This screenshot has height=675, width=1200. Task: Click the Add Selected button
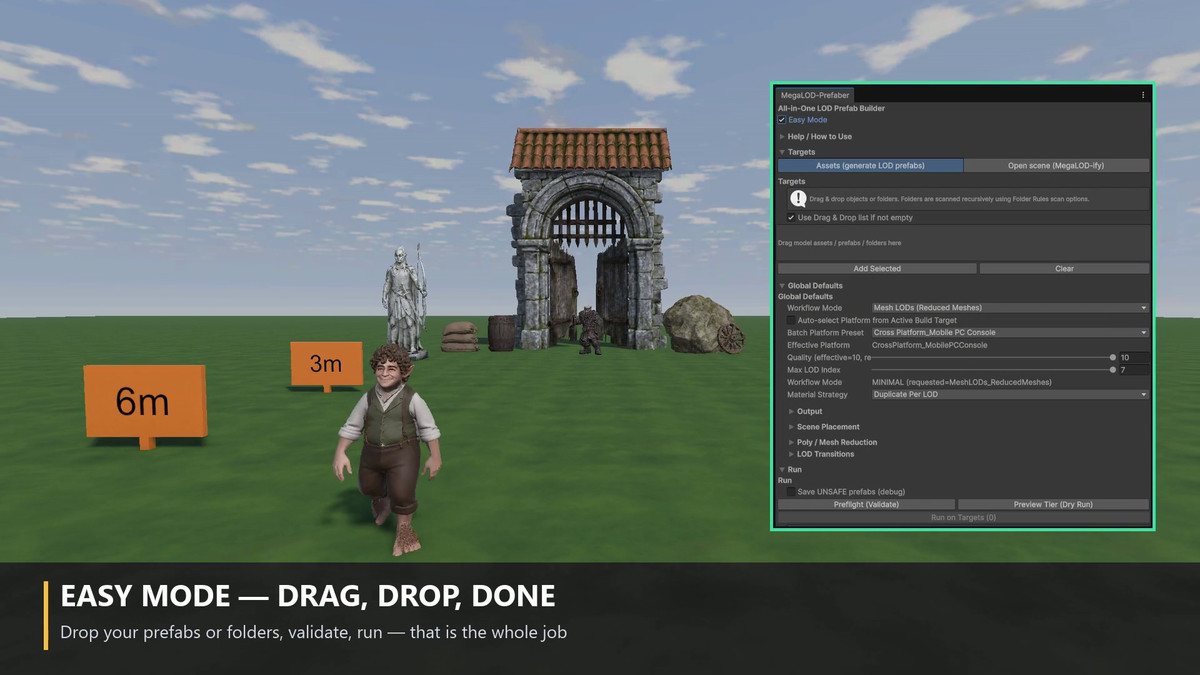click(877, 268)
